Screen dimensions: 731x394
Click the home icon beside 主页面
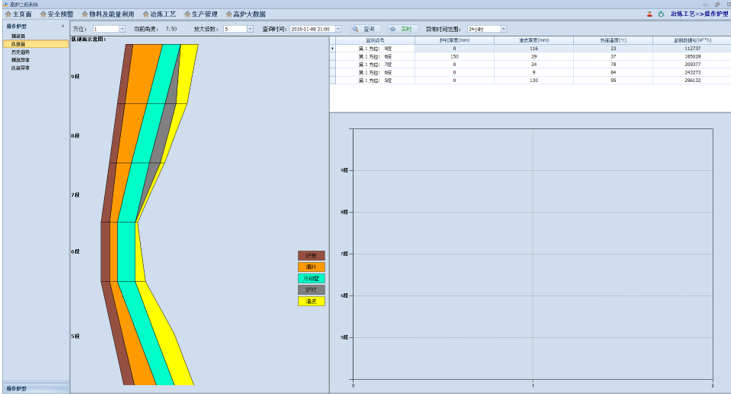click(8, 14)
